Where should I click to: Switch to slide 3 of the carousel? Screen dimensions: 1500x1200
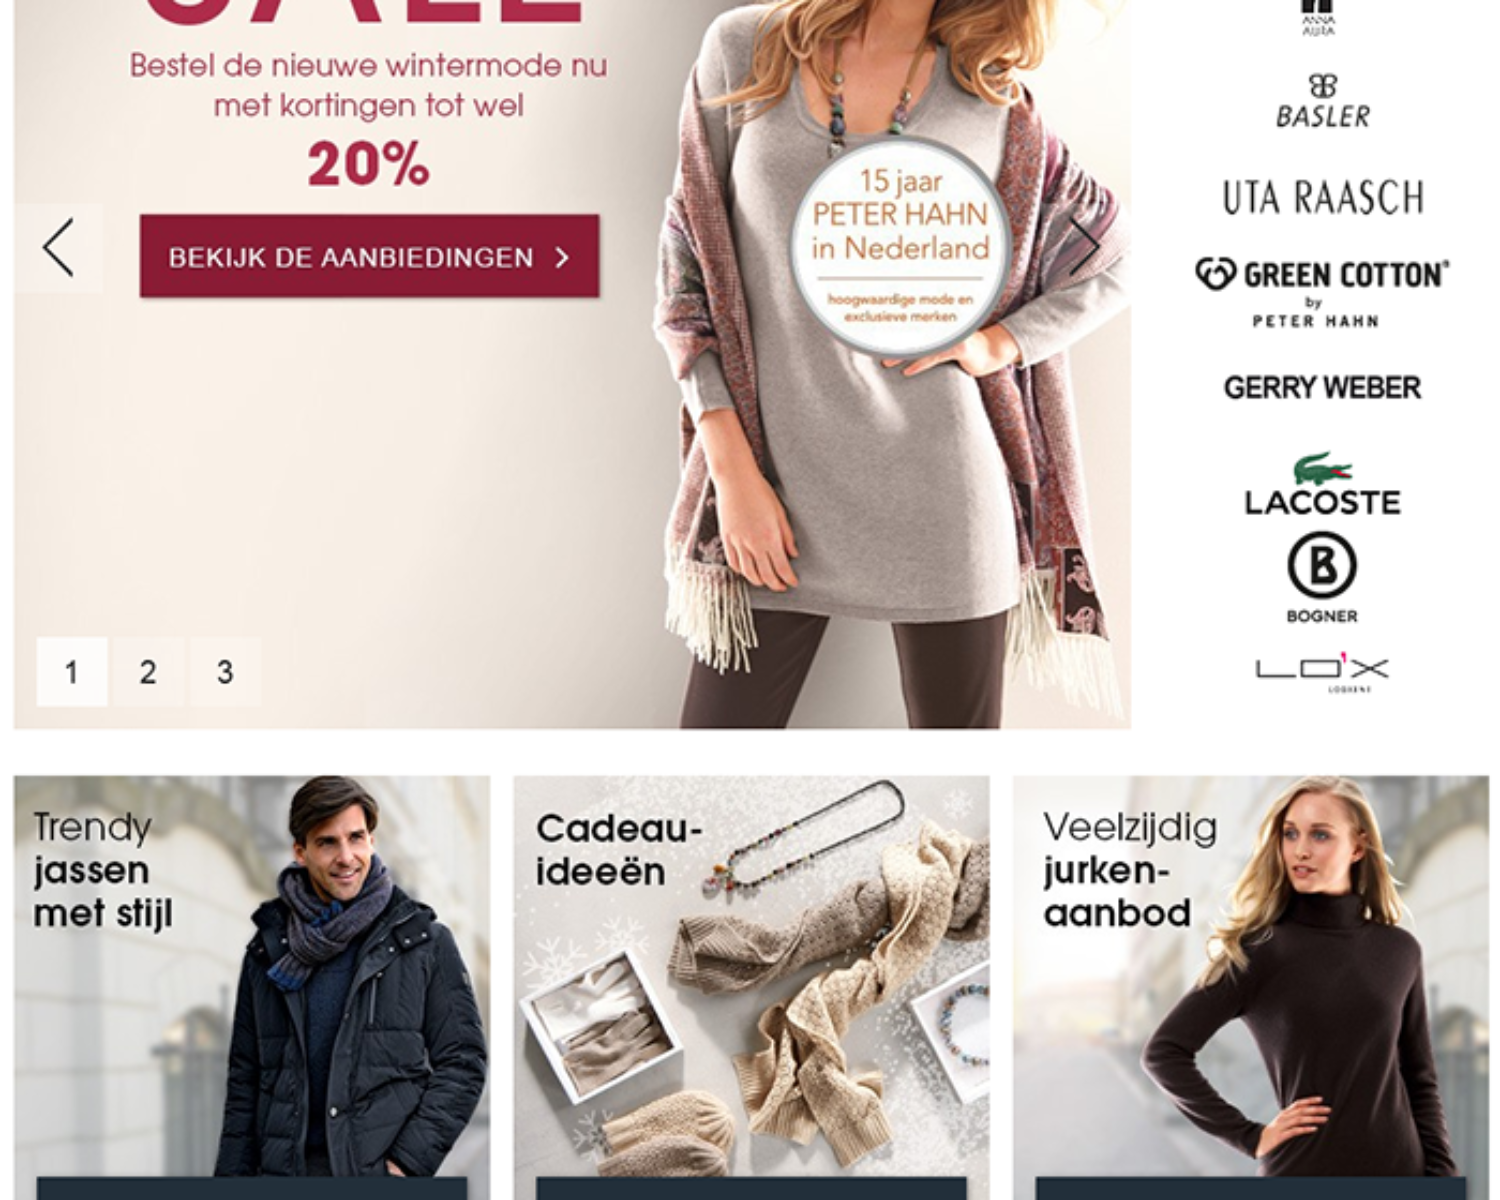click(x=225, y=672)
